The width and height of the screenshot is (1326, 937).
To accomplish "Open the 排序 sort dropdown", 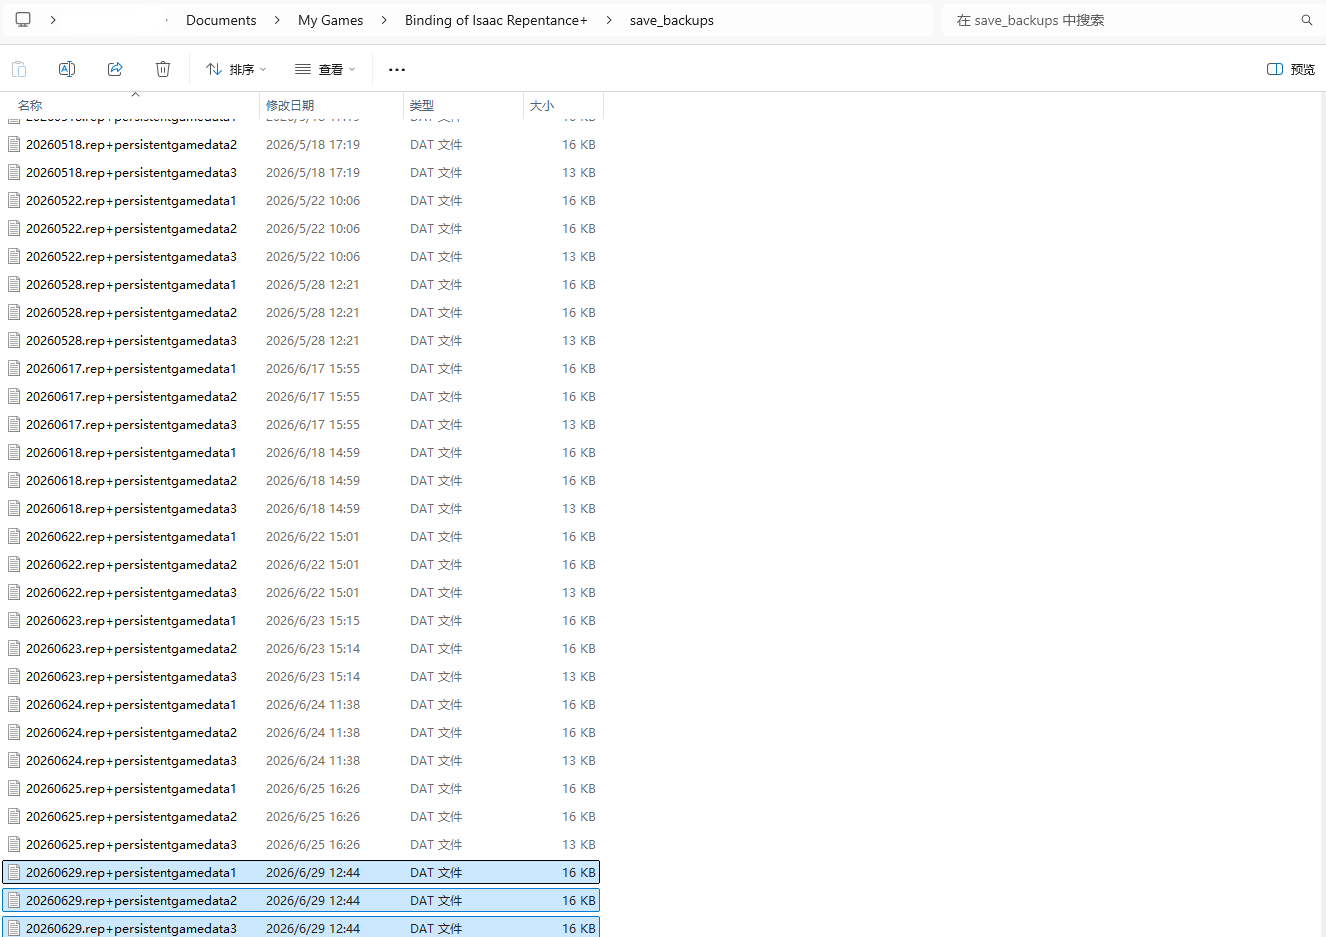I will pos(236,69).
